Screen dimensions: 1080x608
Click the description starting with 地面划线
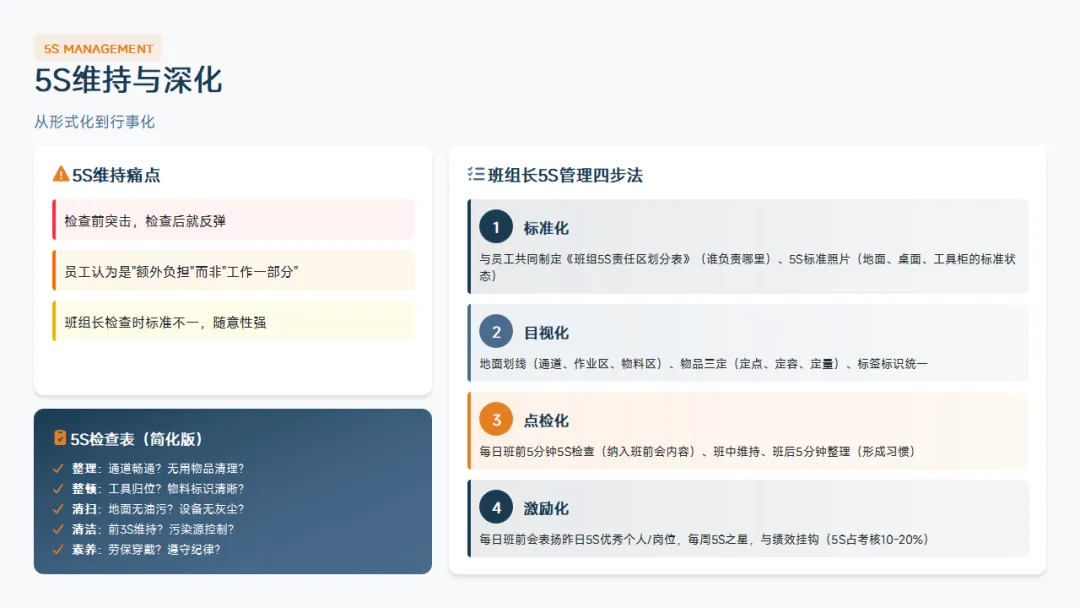tap(703, 364)
